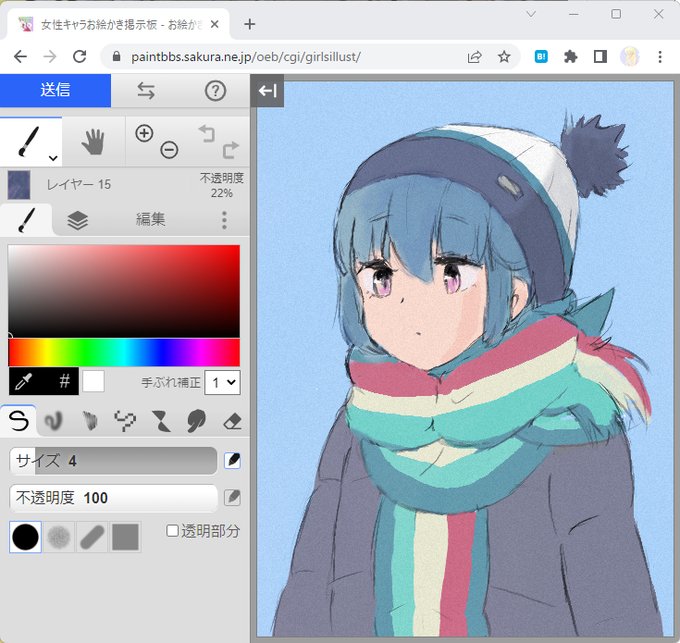This screenshot has height=643, width=680.
Task: Adjust the サイズ size slider
Action: tap(113, 460)
